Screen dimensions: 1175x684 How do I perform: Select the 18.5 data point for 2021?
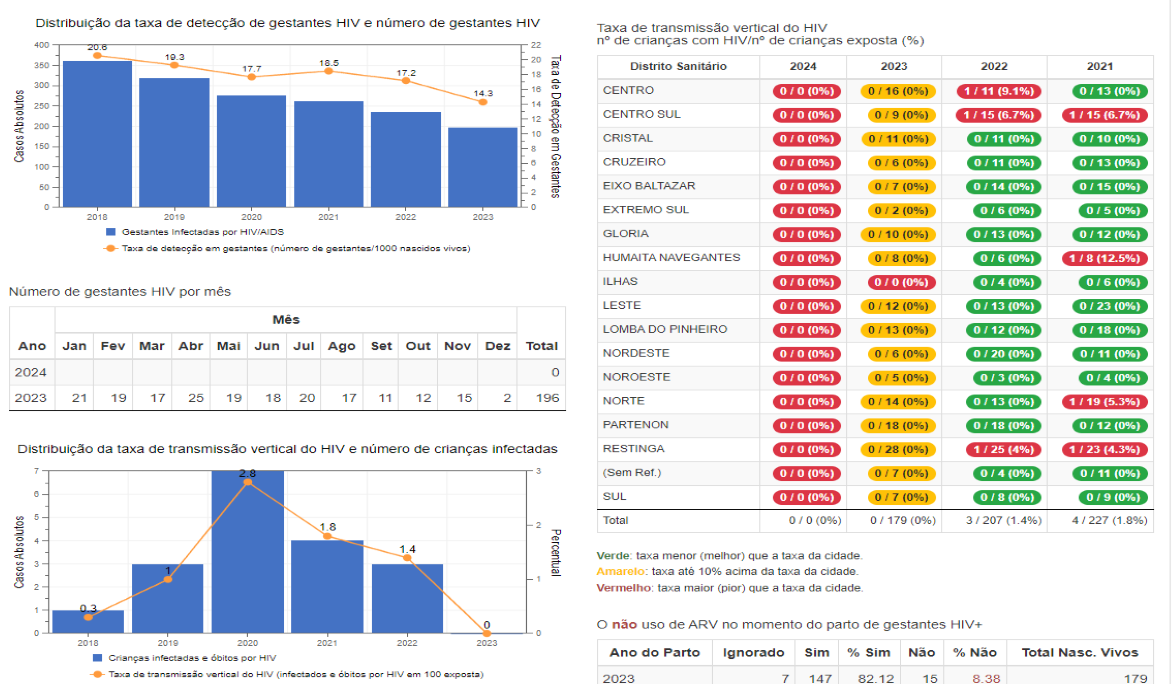coord(328,71)
